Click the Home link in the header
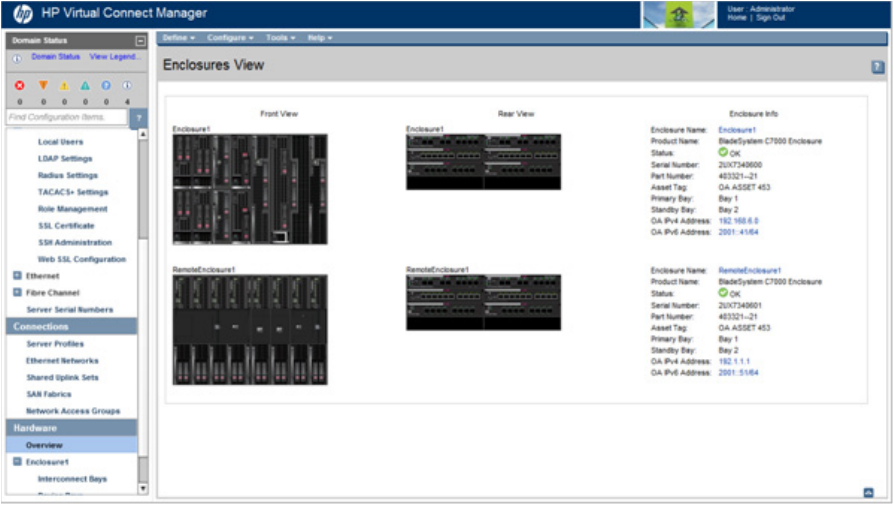This screenshot has height=505, width=894. tap(737, 18)
